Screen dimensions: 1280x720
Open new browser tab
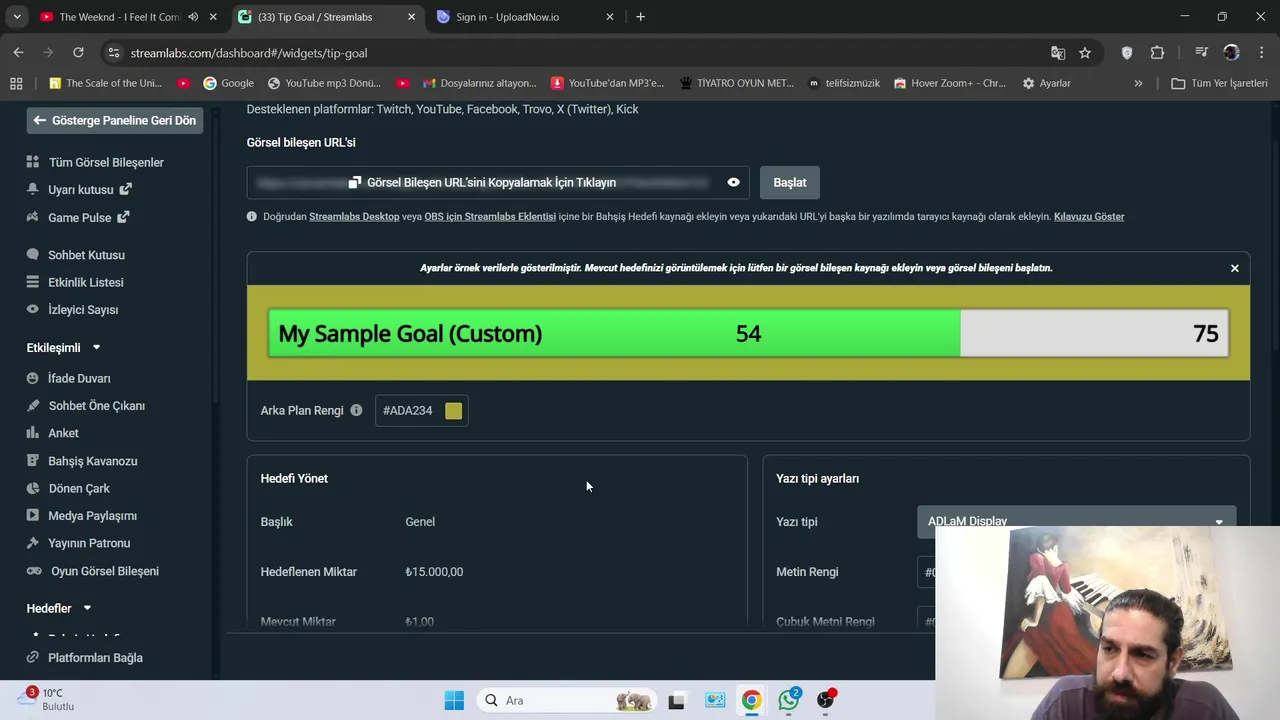tap(640, 17)
